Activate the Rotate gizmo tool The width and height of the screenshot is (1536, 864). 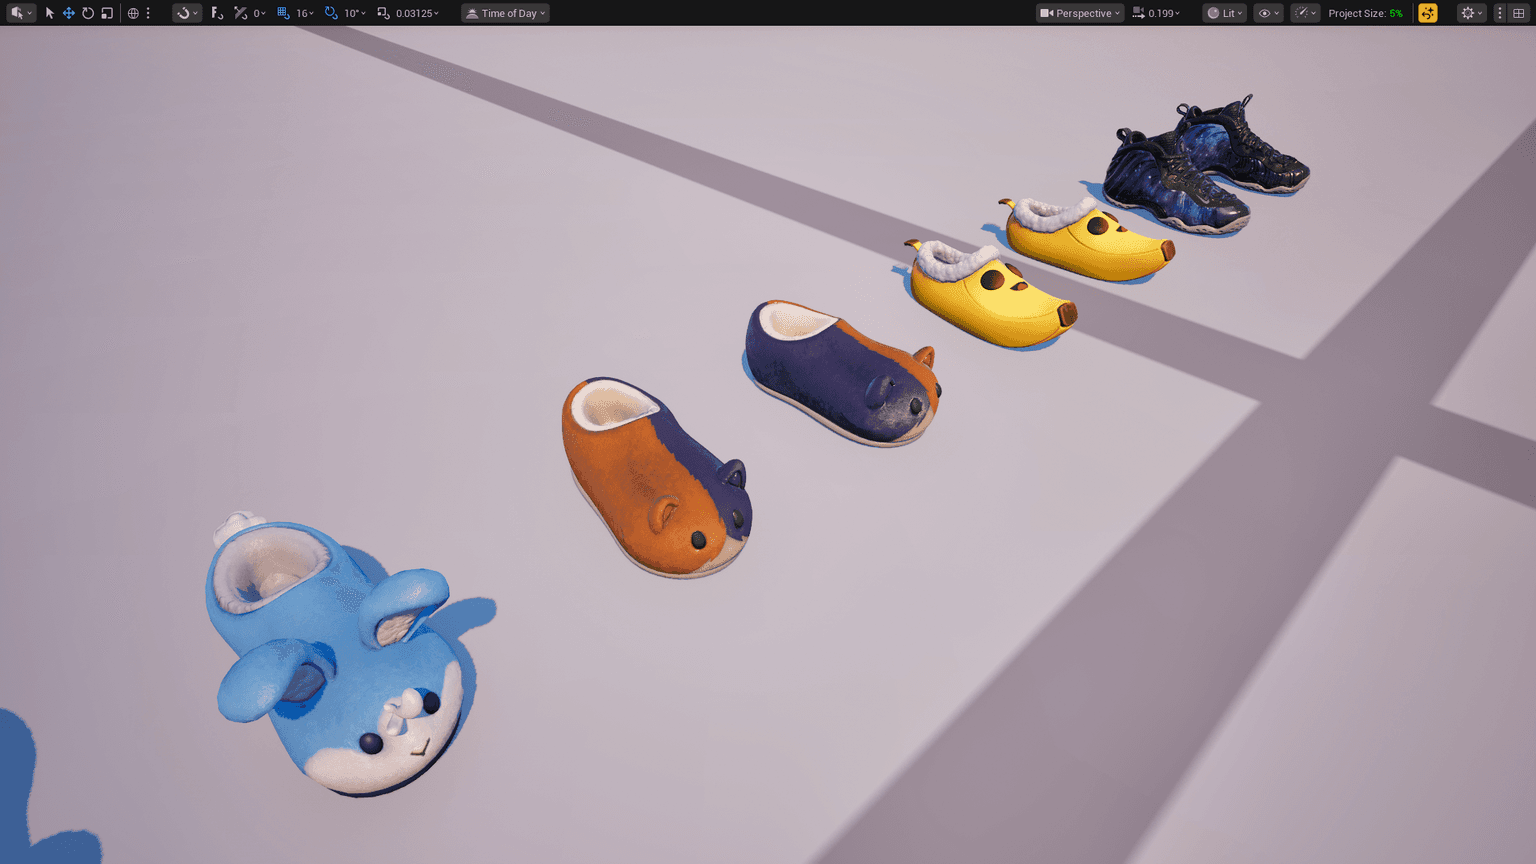coord(88,13)
